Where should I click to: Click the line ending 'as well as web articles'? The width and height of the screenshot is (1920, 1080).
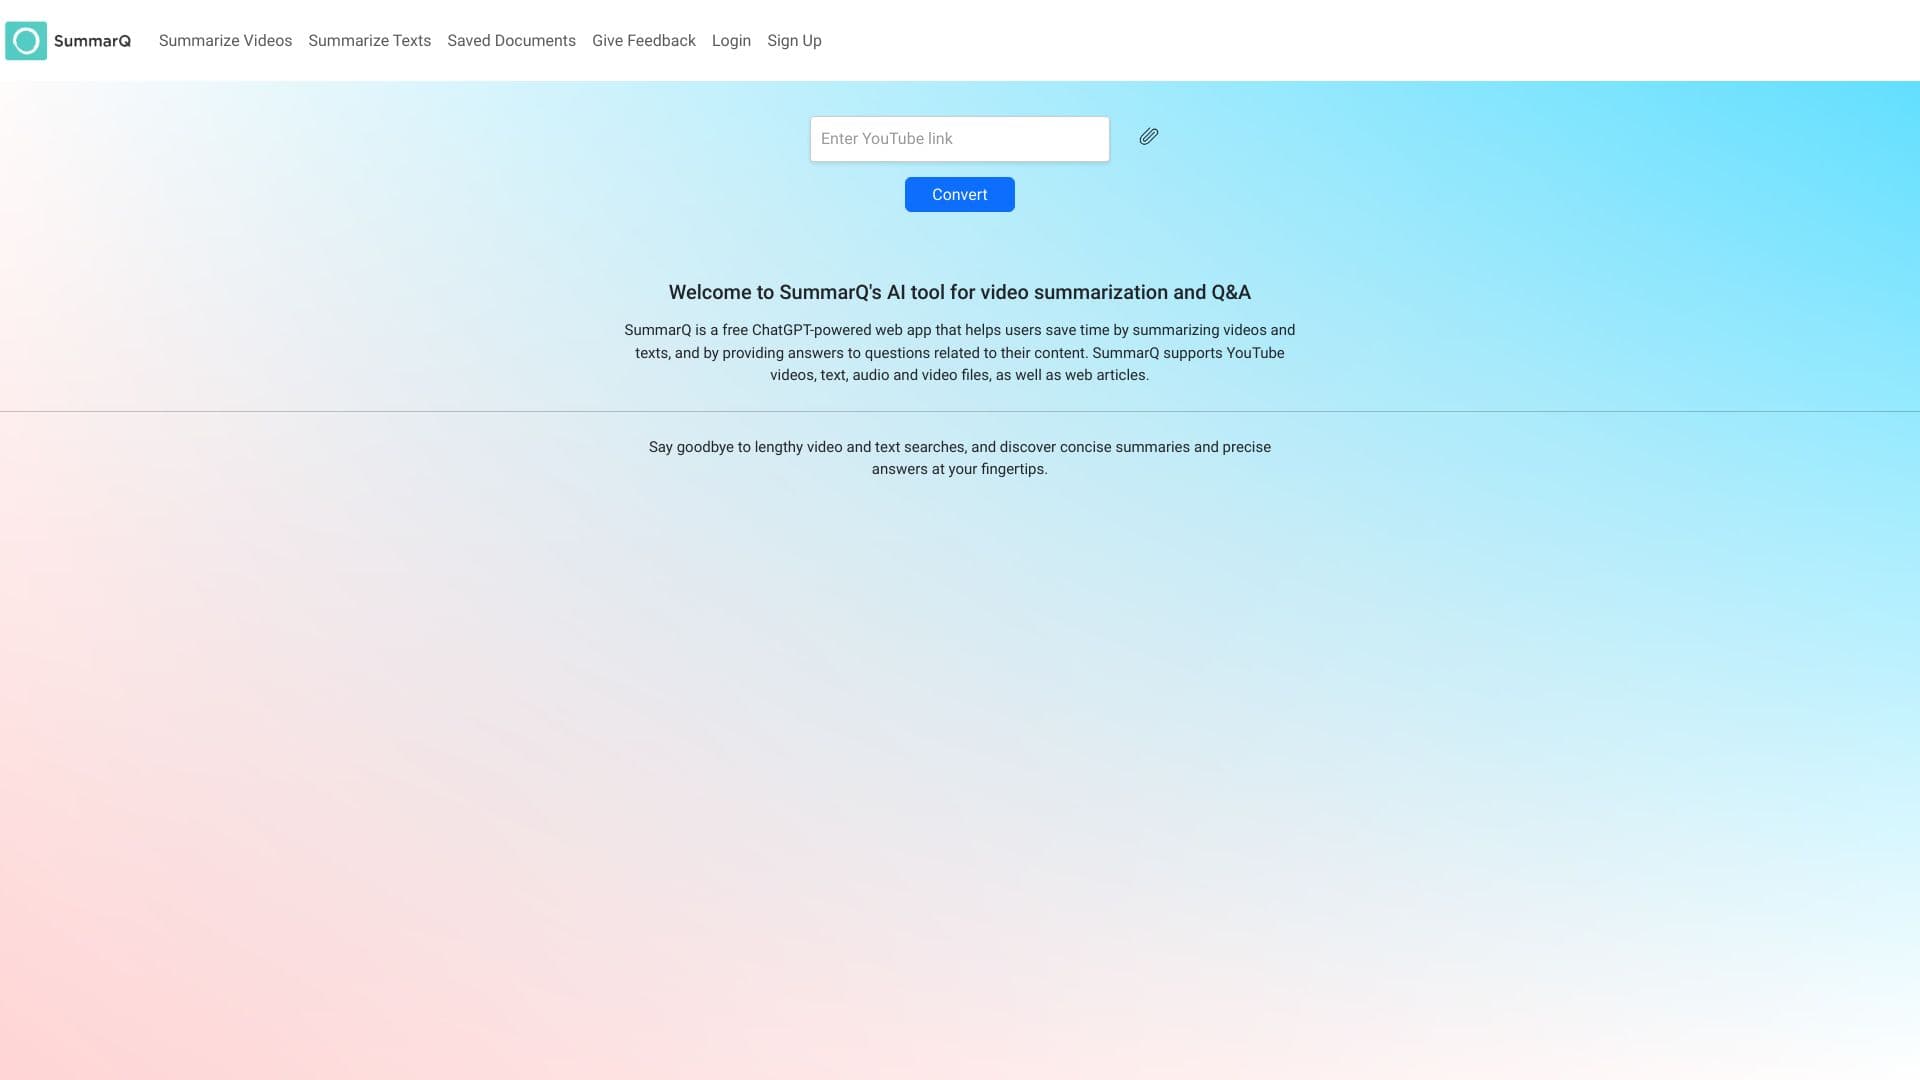(x=959, y=375)
